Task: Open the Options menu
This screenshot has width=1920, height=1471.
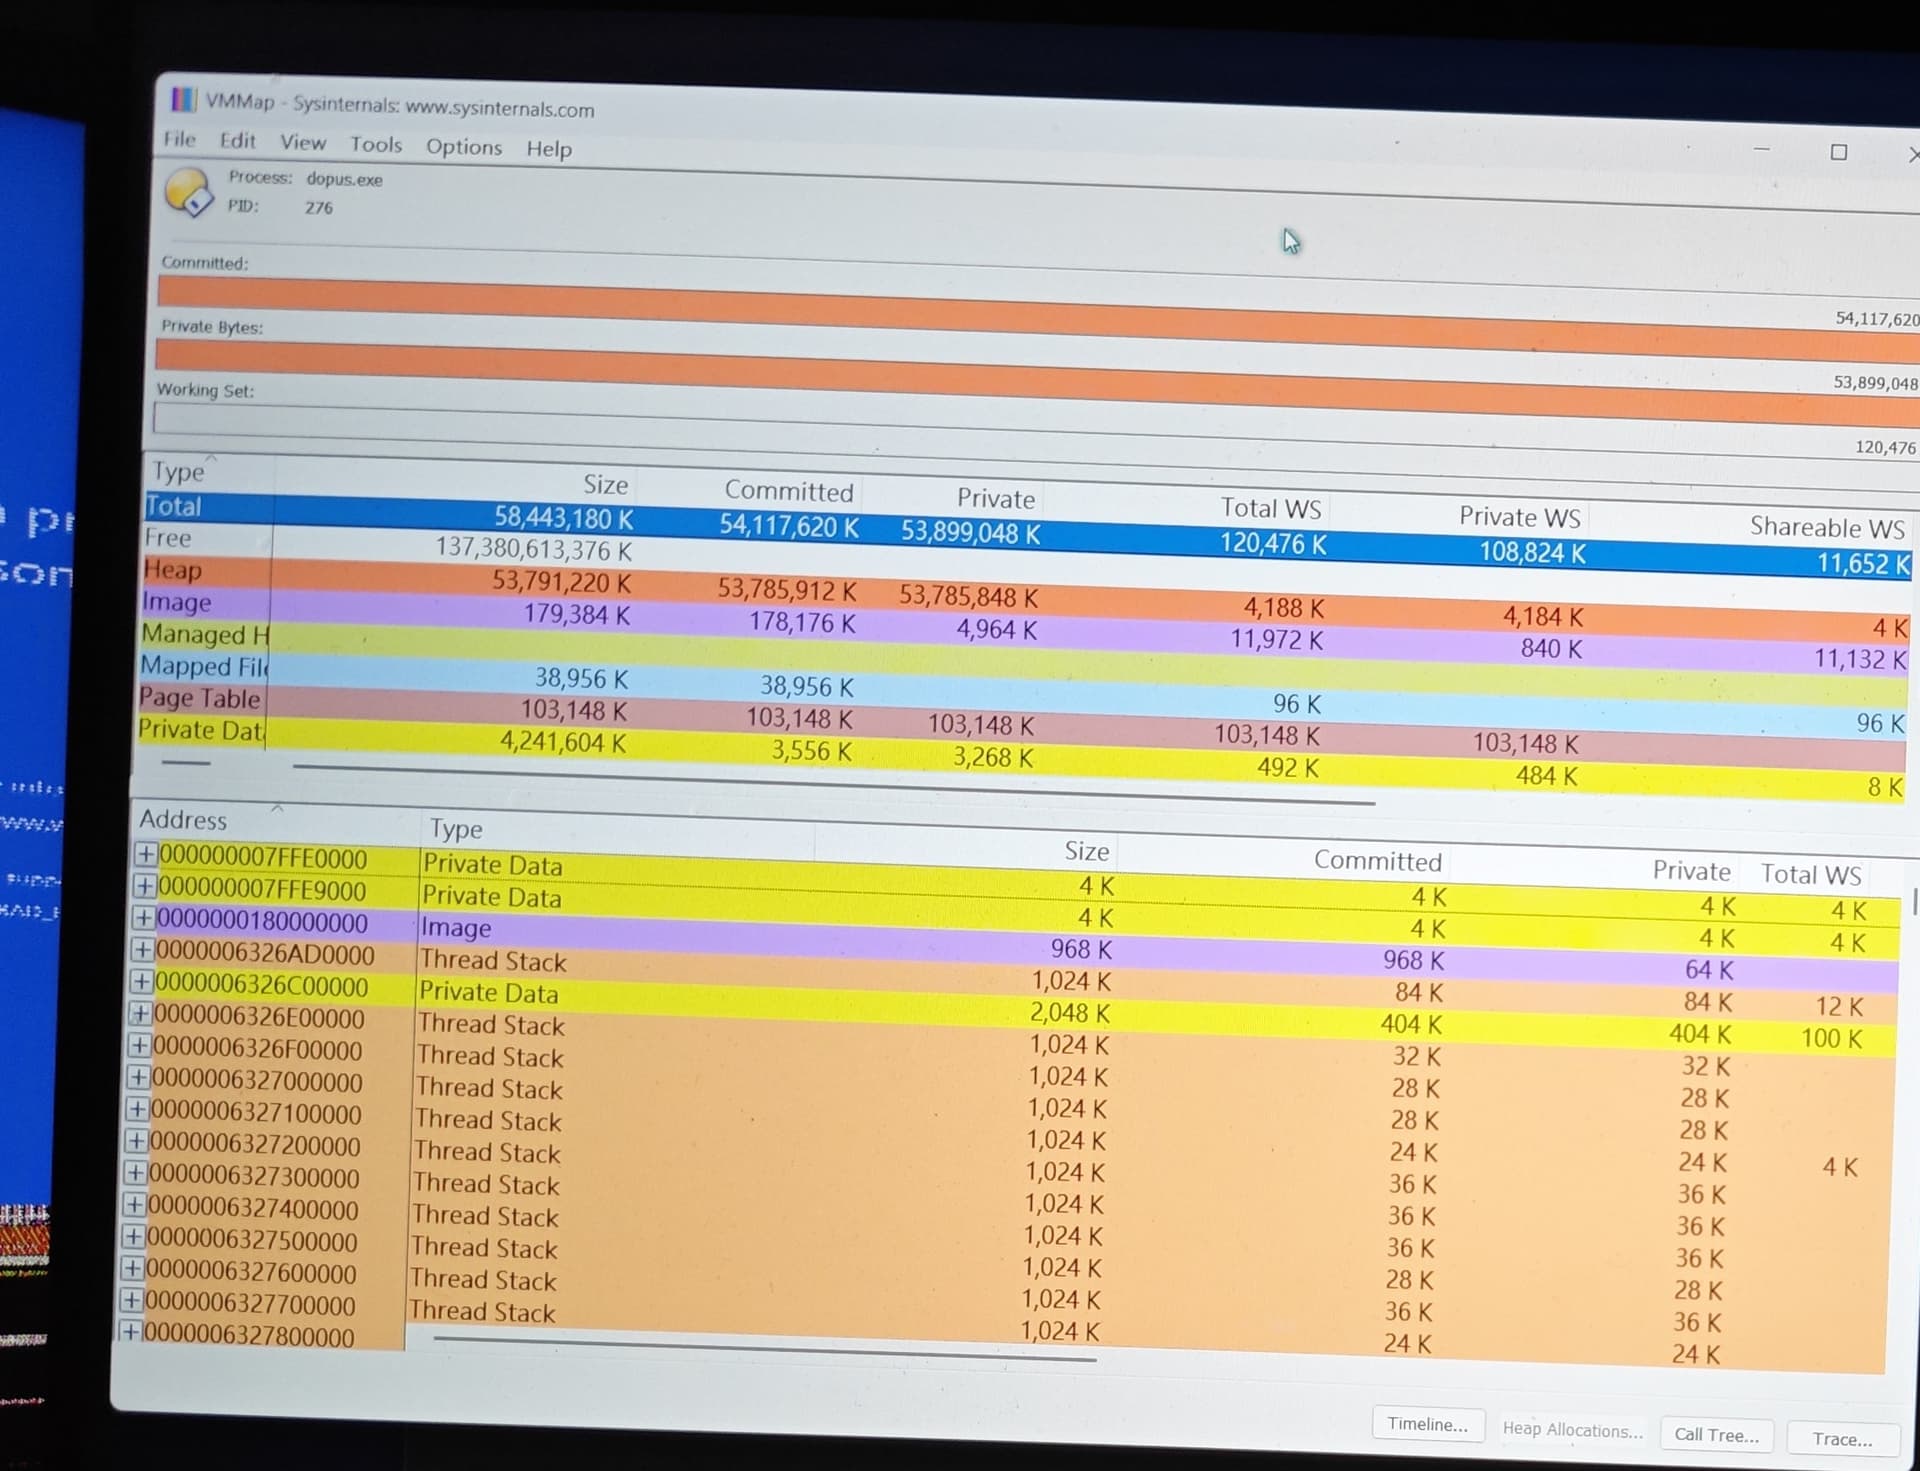Action: pyautogui.click(x=464, y=147)
